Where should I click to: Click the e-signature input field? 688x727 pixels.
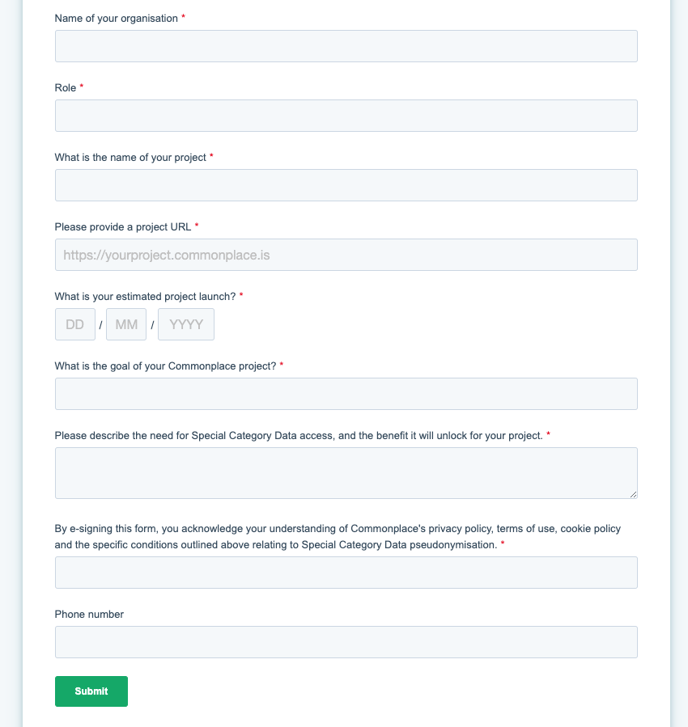tap(346, 573)
